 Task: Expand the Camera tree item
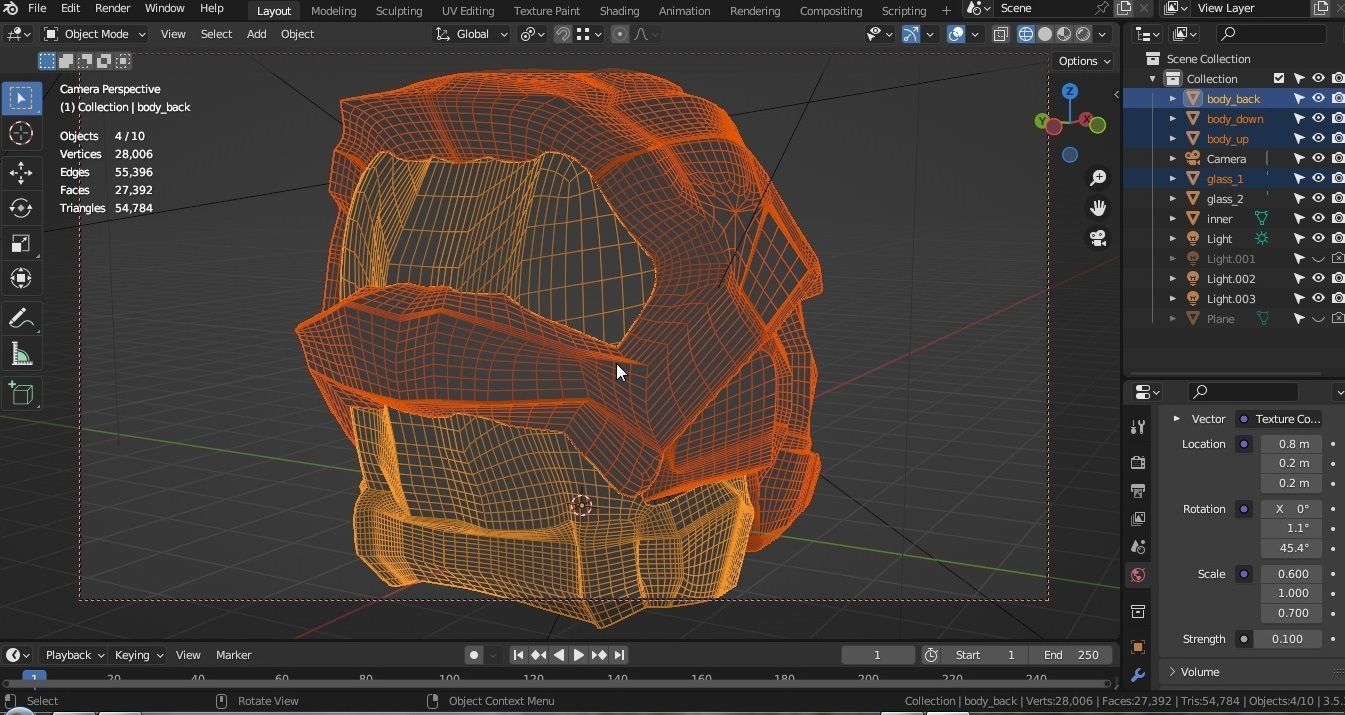coord(1173,159)
